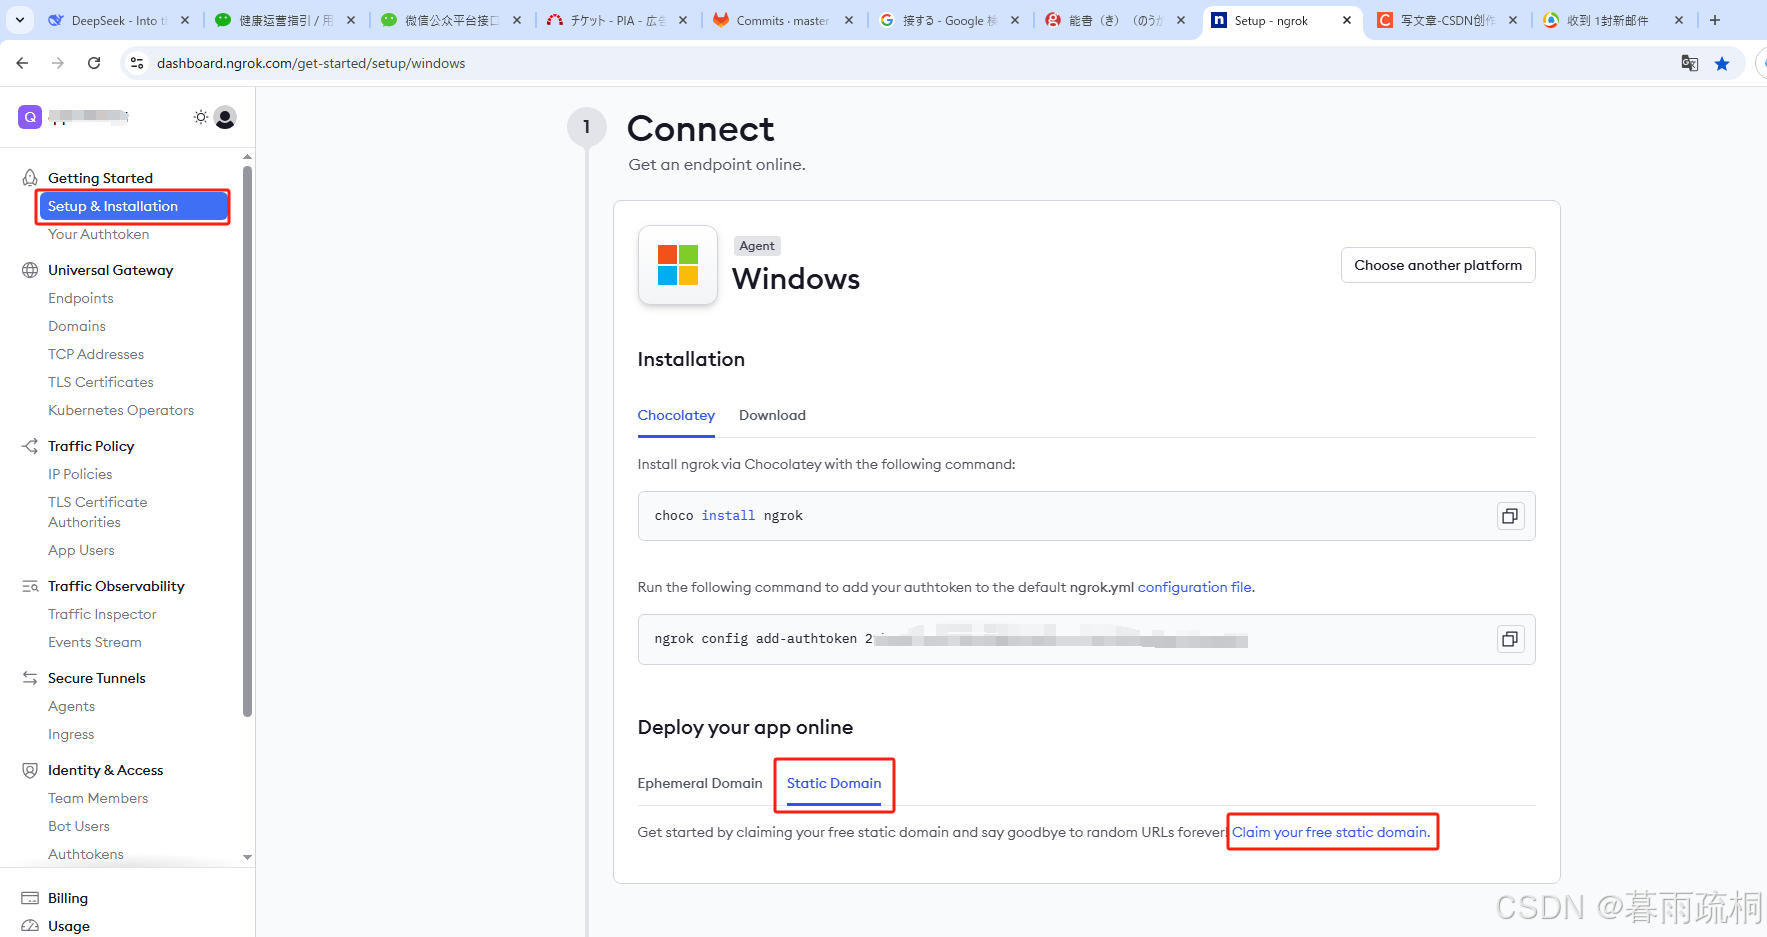Open Ingress in the sidebar
The height and width of the screenshot is (937, 1767).
[71, 734]
